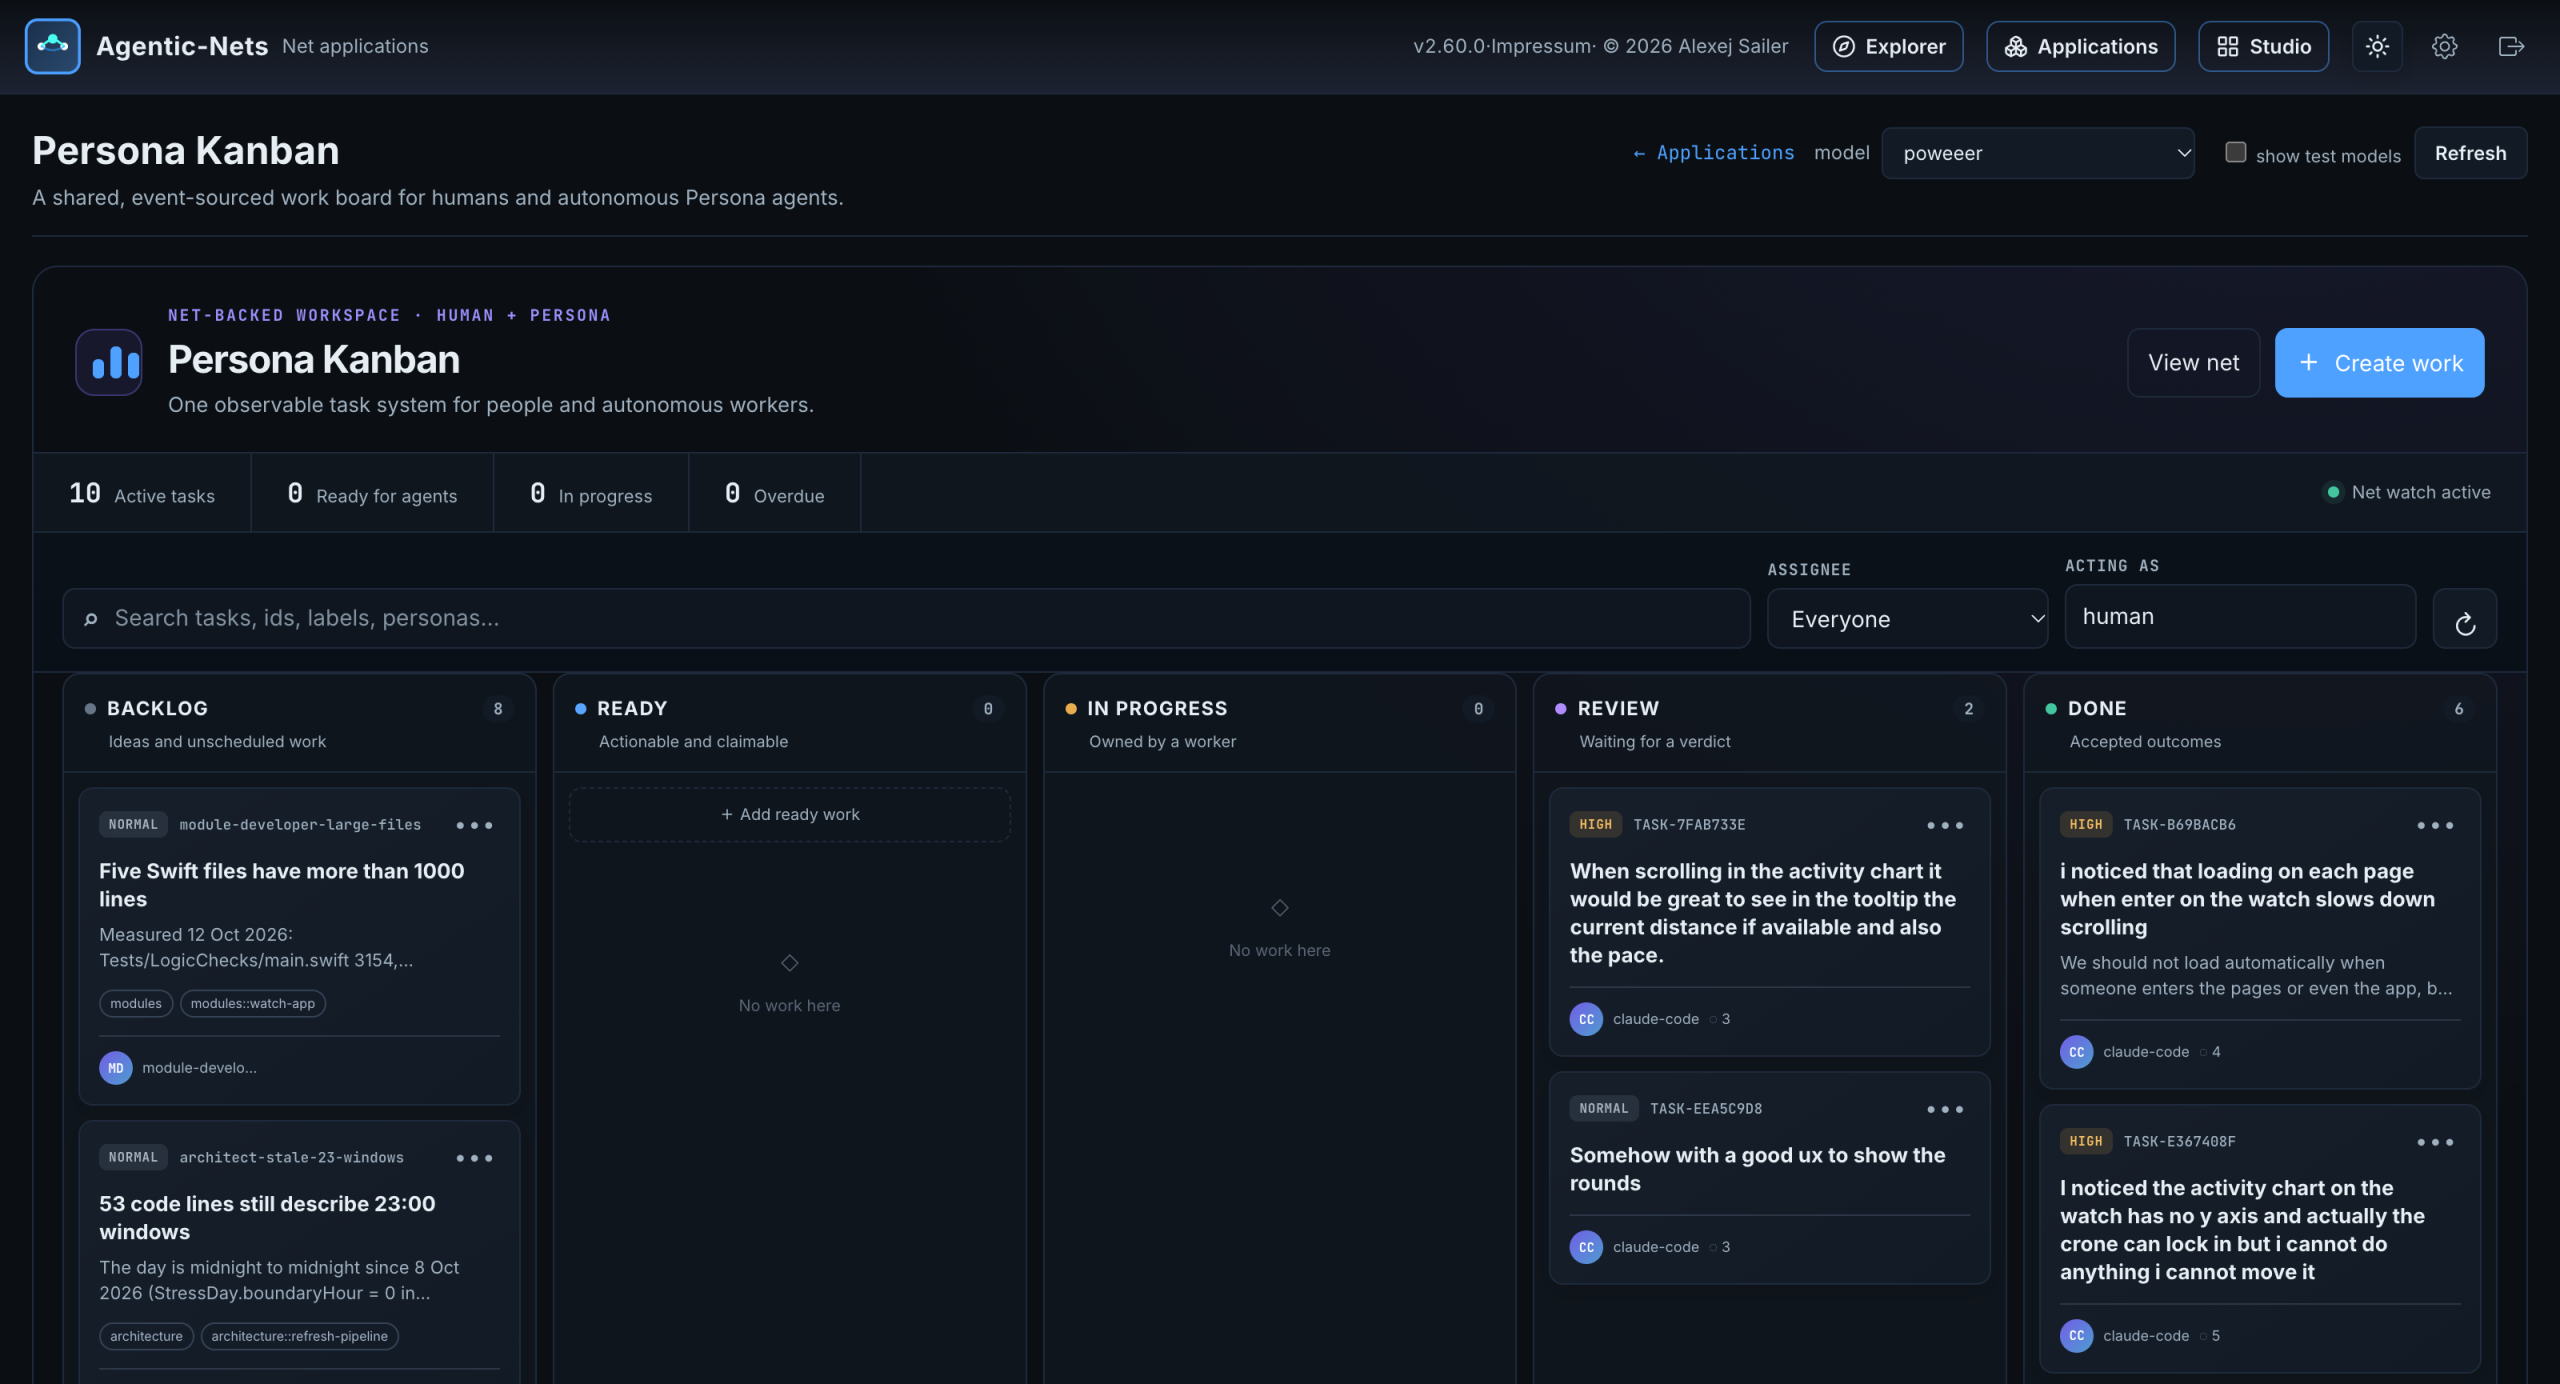Click the Refresh button
Image resolution: width=2560 pixels, height=1384 pixels.
tap(2470, 153)
